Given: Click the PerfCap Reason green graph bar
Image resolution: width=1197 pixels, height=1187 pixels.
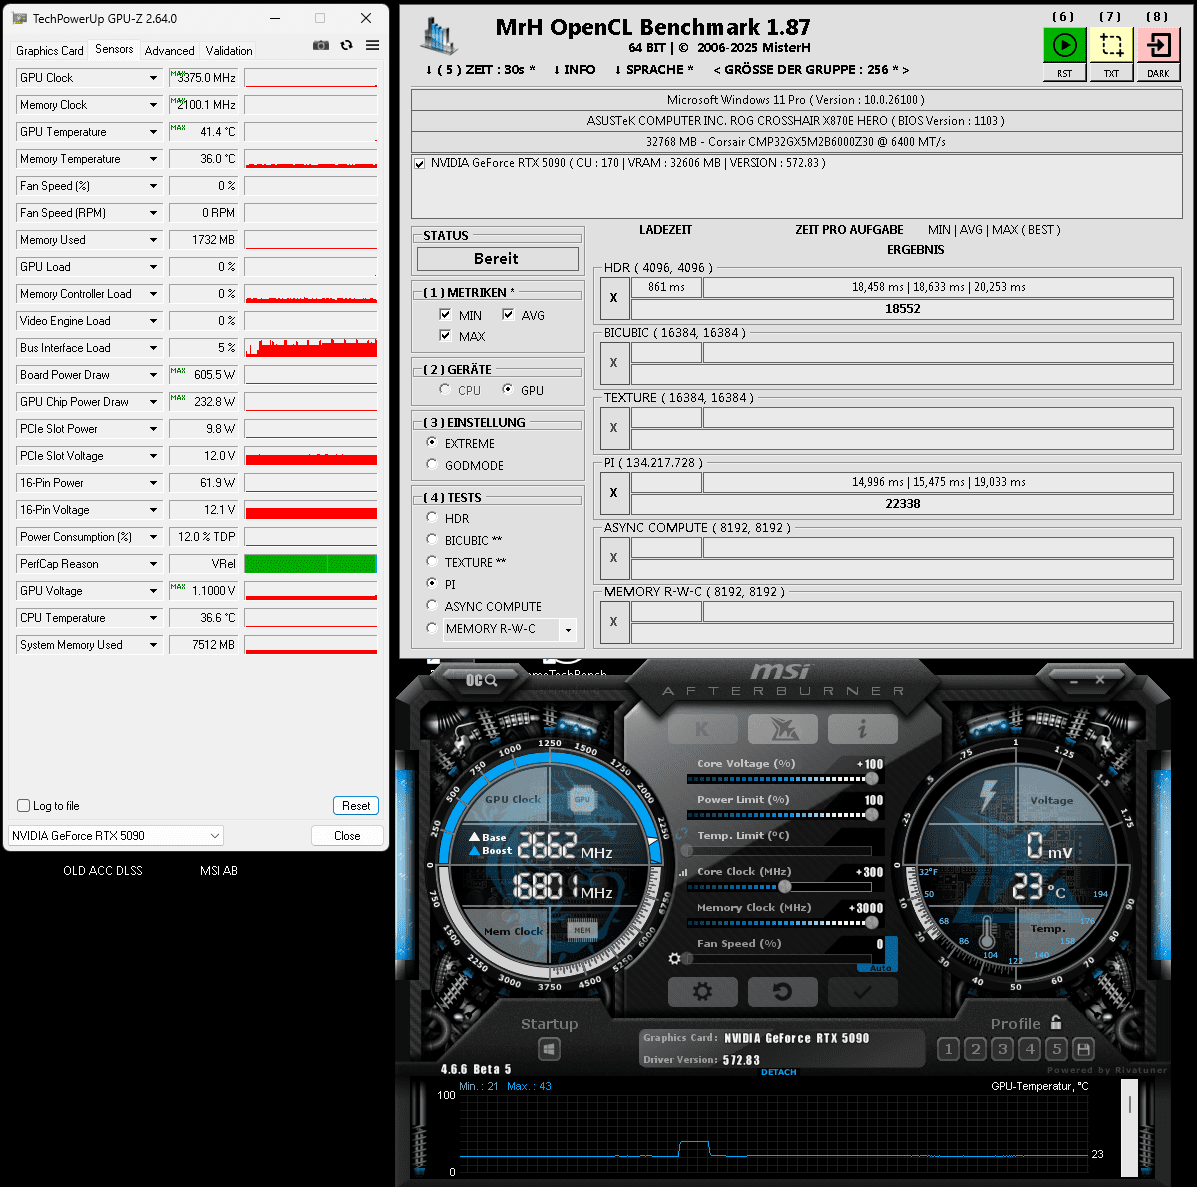Looking at the screenshot, I should pyautogui.click(x=311, y=564).
